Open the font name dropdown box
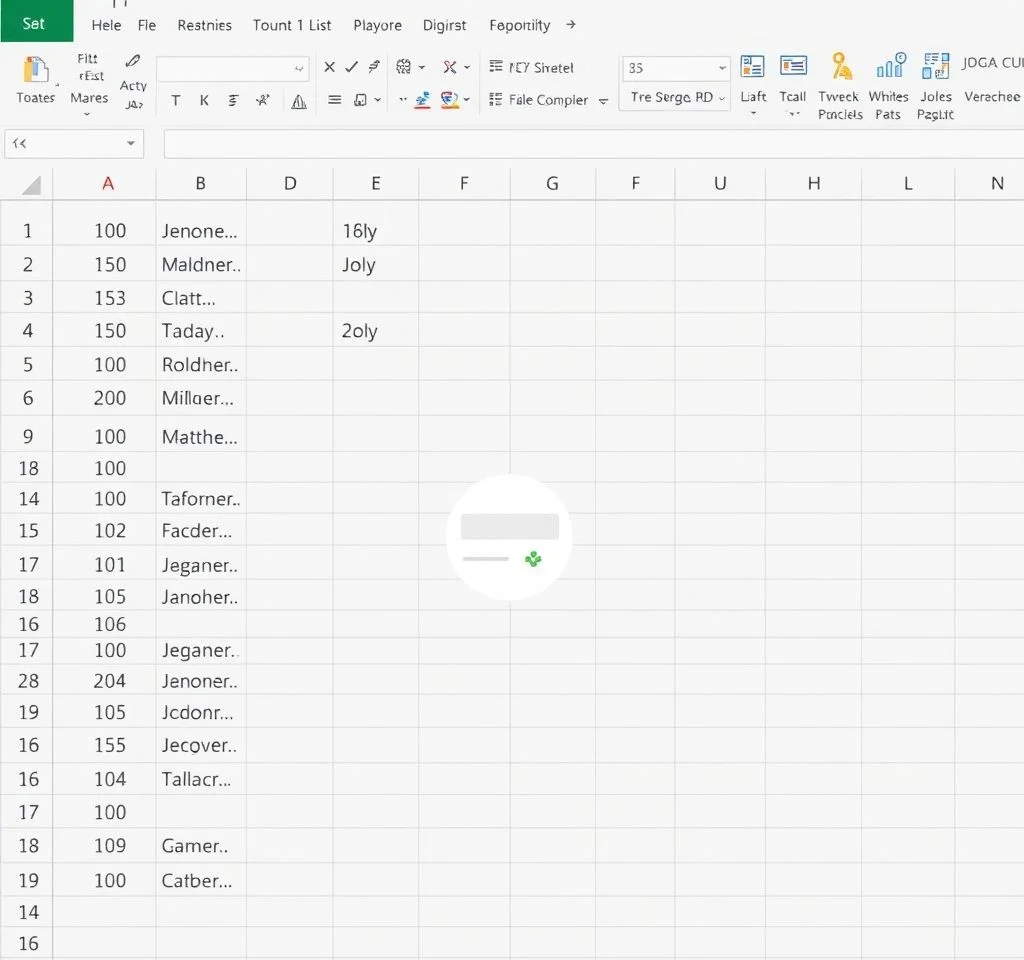 (232, 68)
